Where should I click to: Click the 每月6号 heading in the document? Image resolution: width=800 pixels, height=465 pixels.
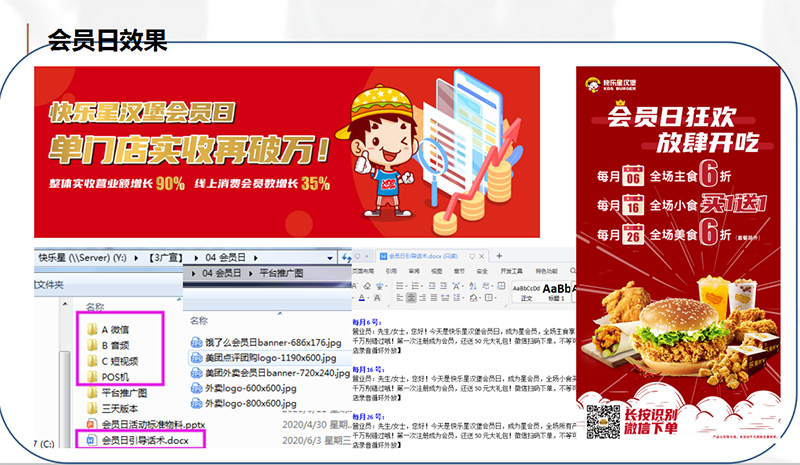click(x=367, y=323)
